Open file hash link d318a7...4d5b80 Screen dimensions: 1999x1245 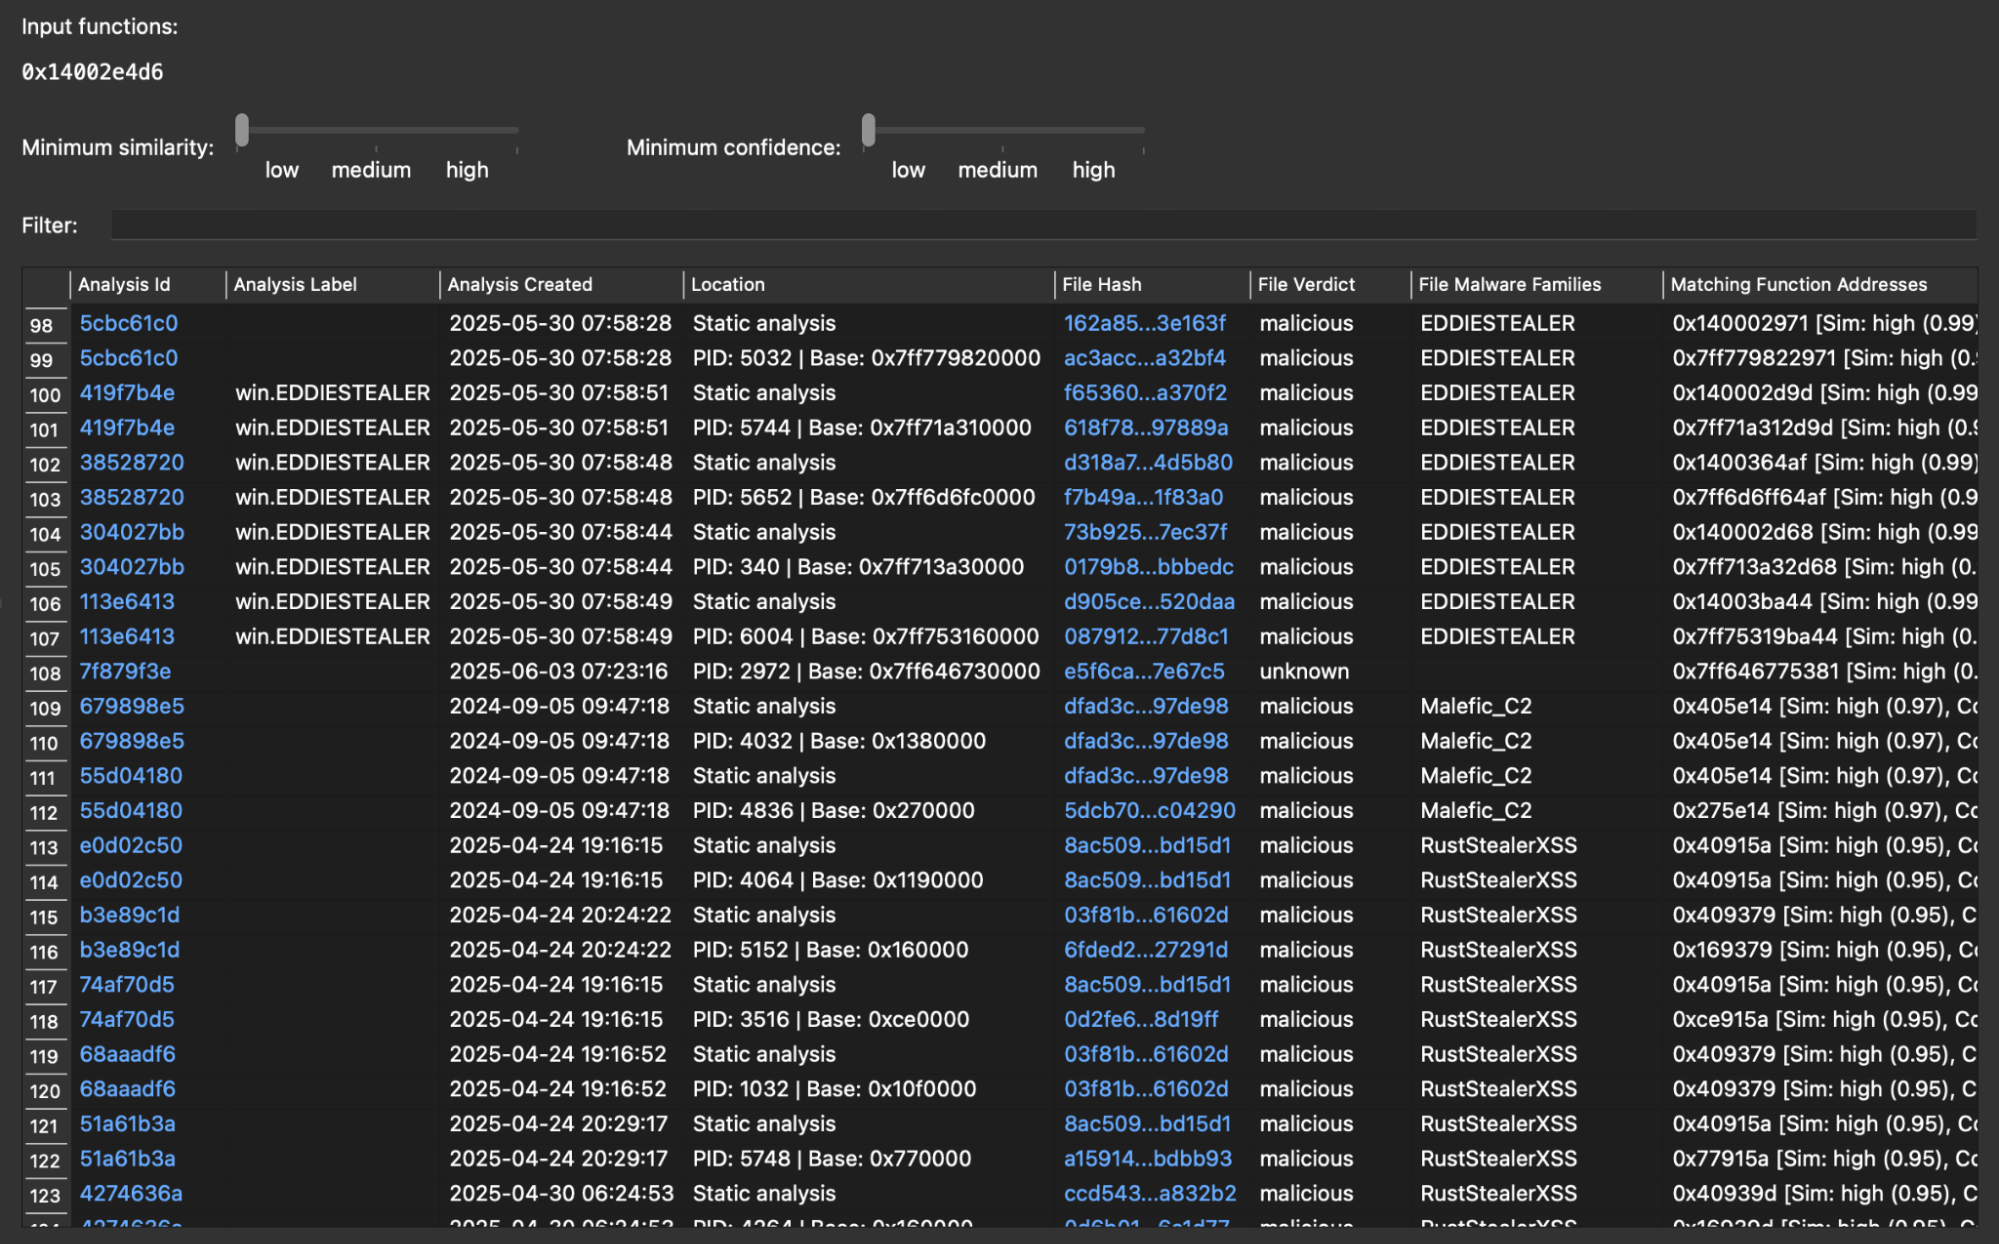(x=1147, y=463)
